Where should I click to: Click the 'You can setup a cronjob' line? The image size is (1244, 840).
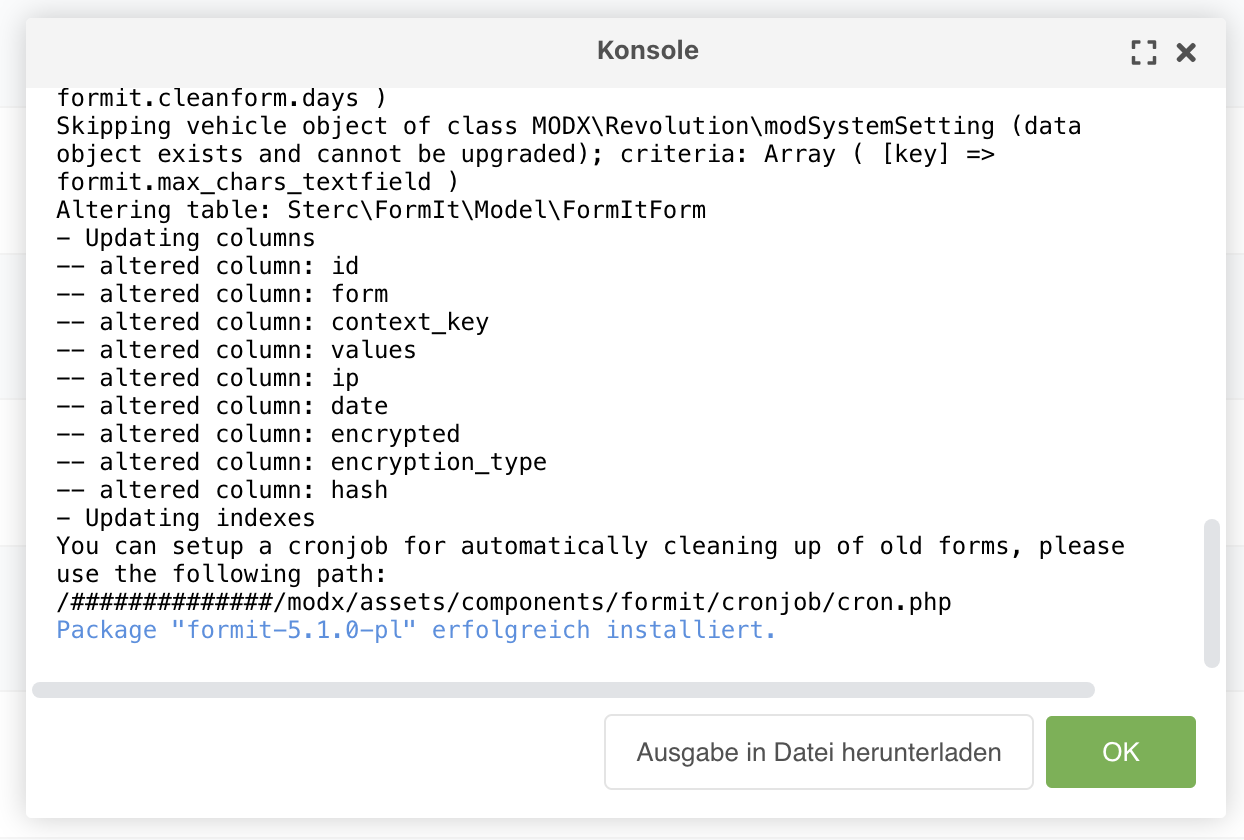590,546
